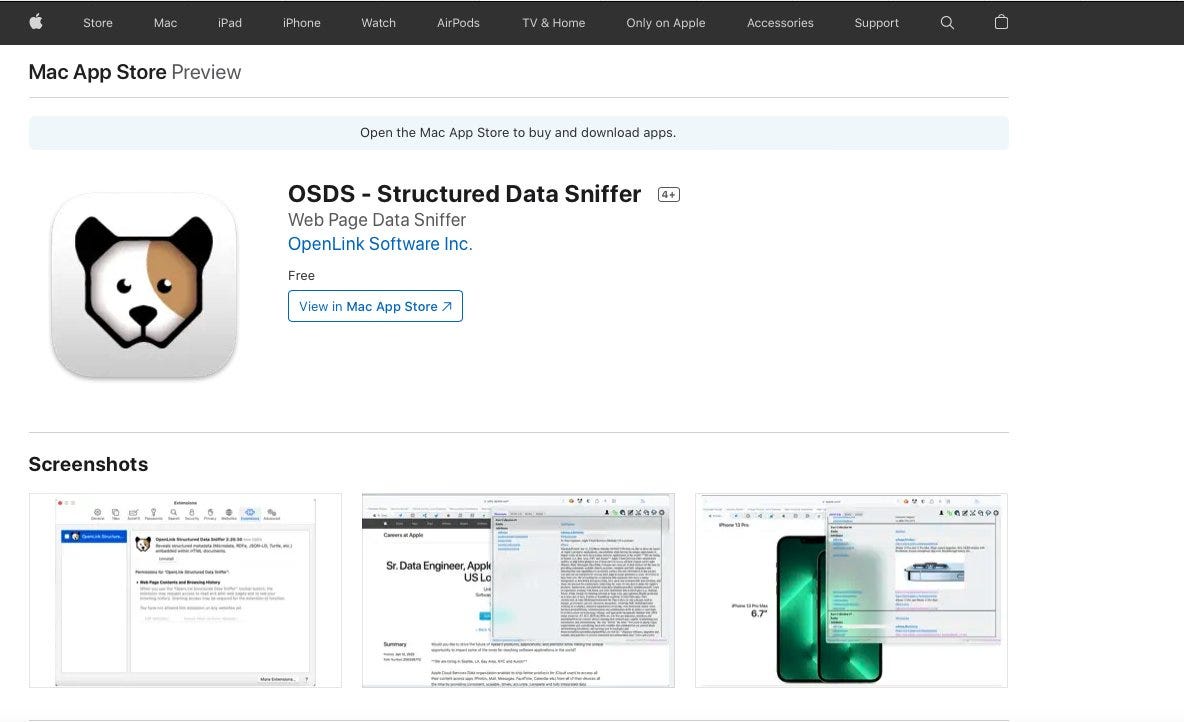Open the Watch menu item
The height and width of the screenshot is (722, 1184).
coord(378,23)
